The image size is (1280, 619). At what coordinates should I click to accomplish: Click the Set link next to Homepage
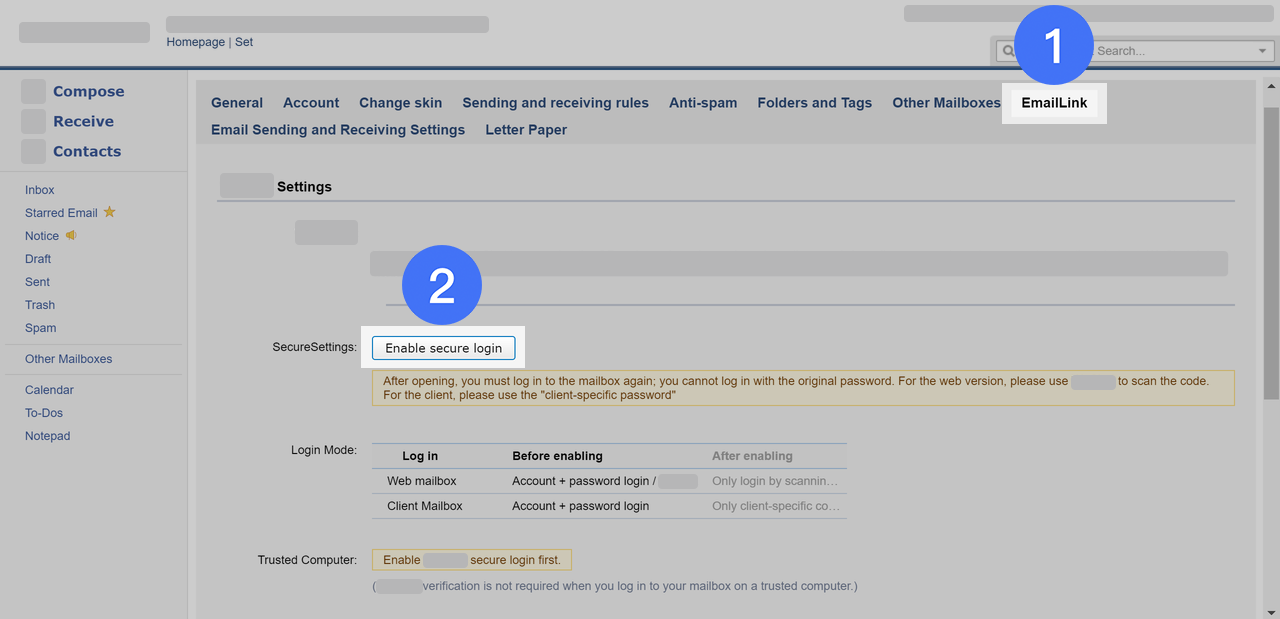(x=243, y=41)
